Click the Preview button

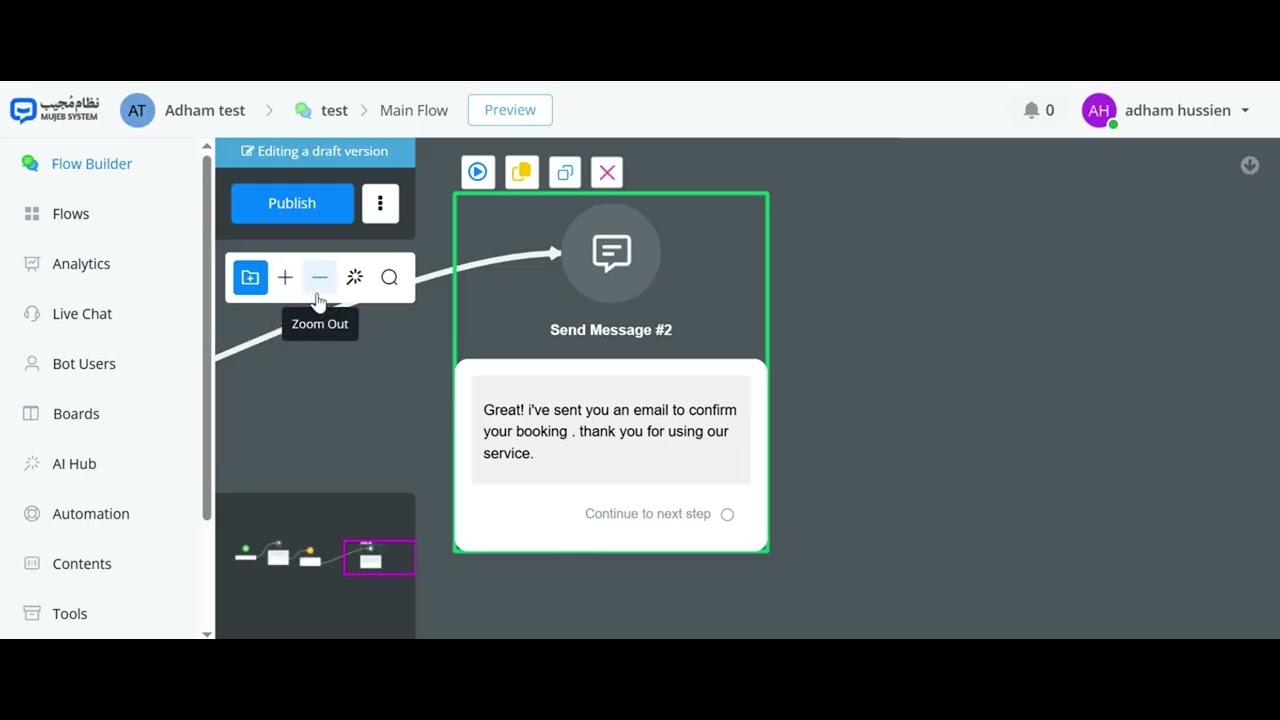510,110
